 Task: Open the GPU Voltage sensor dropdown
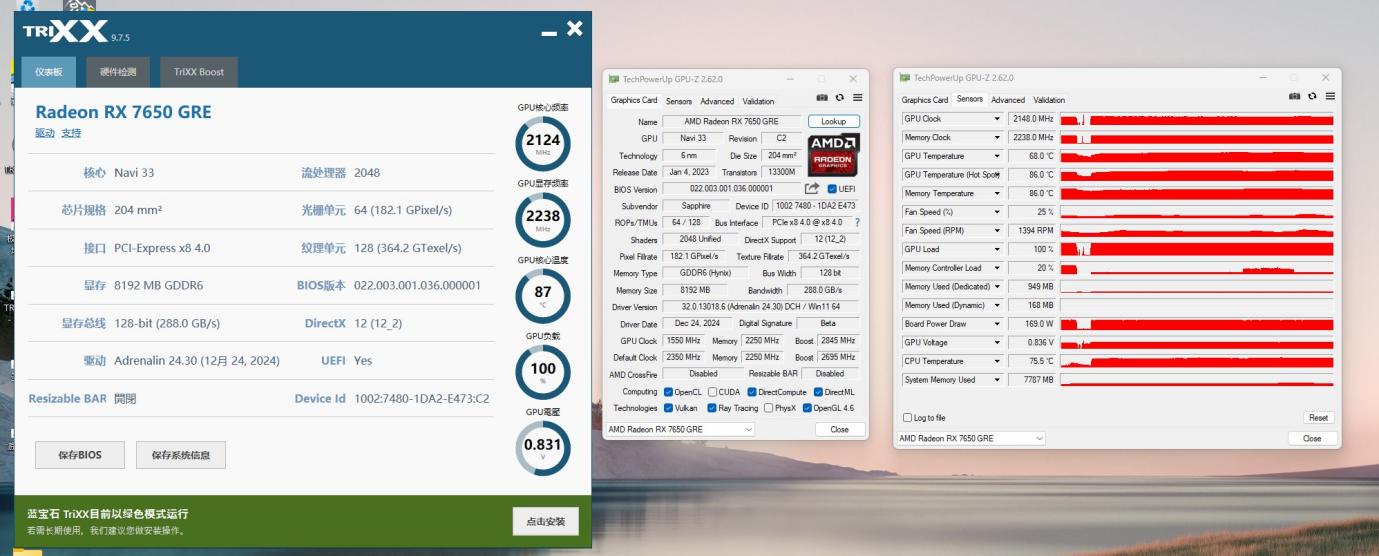tap(997, 343)
